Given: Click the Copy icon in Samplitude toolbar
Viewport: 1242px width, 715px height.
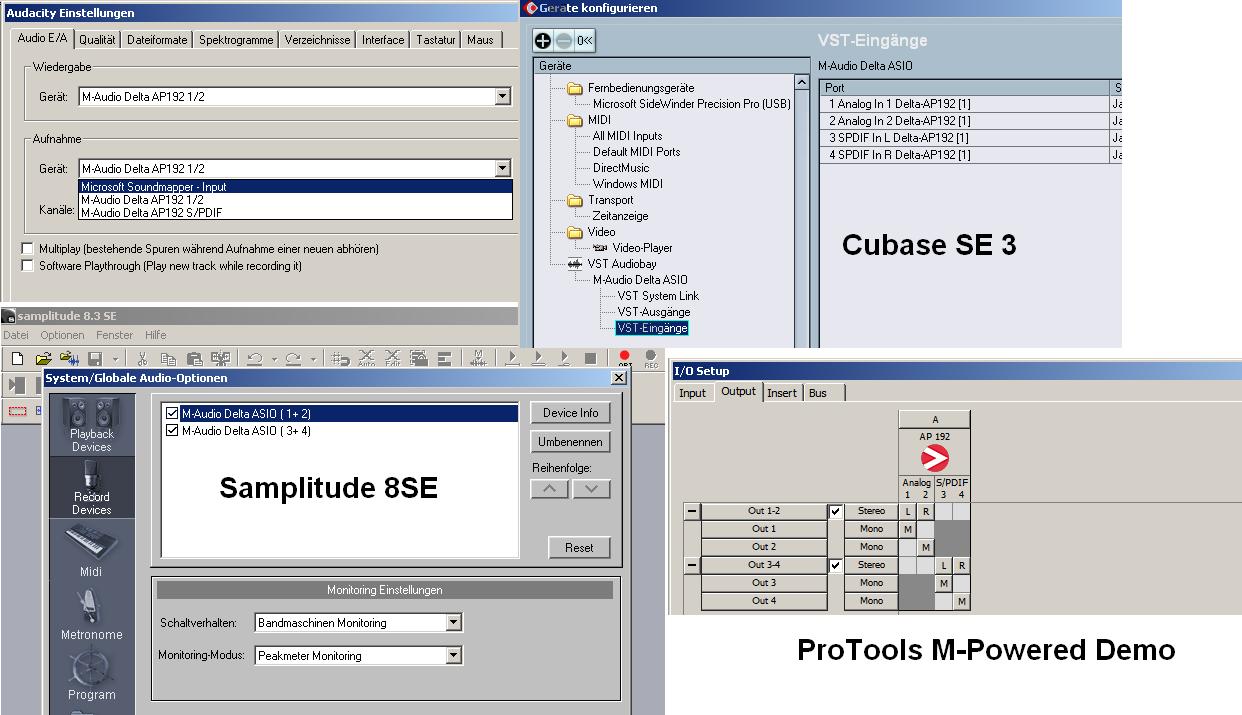Looking at the screenshot, I should [x=168, y=359].
